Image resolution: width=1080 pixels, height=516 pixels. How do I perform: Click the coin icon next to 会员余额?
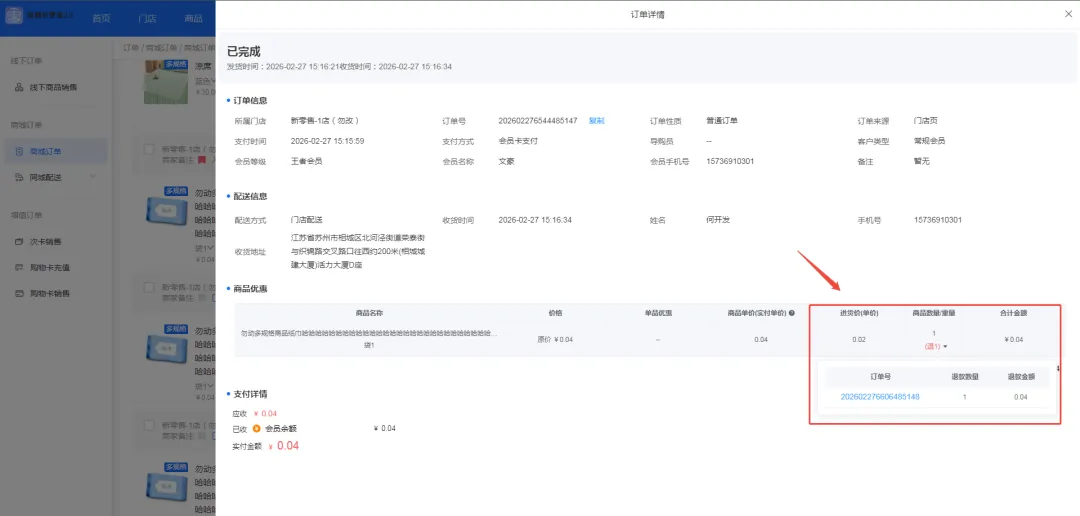[257, 429]
